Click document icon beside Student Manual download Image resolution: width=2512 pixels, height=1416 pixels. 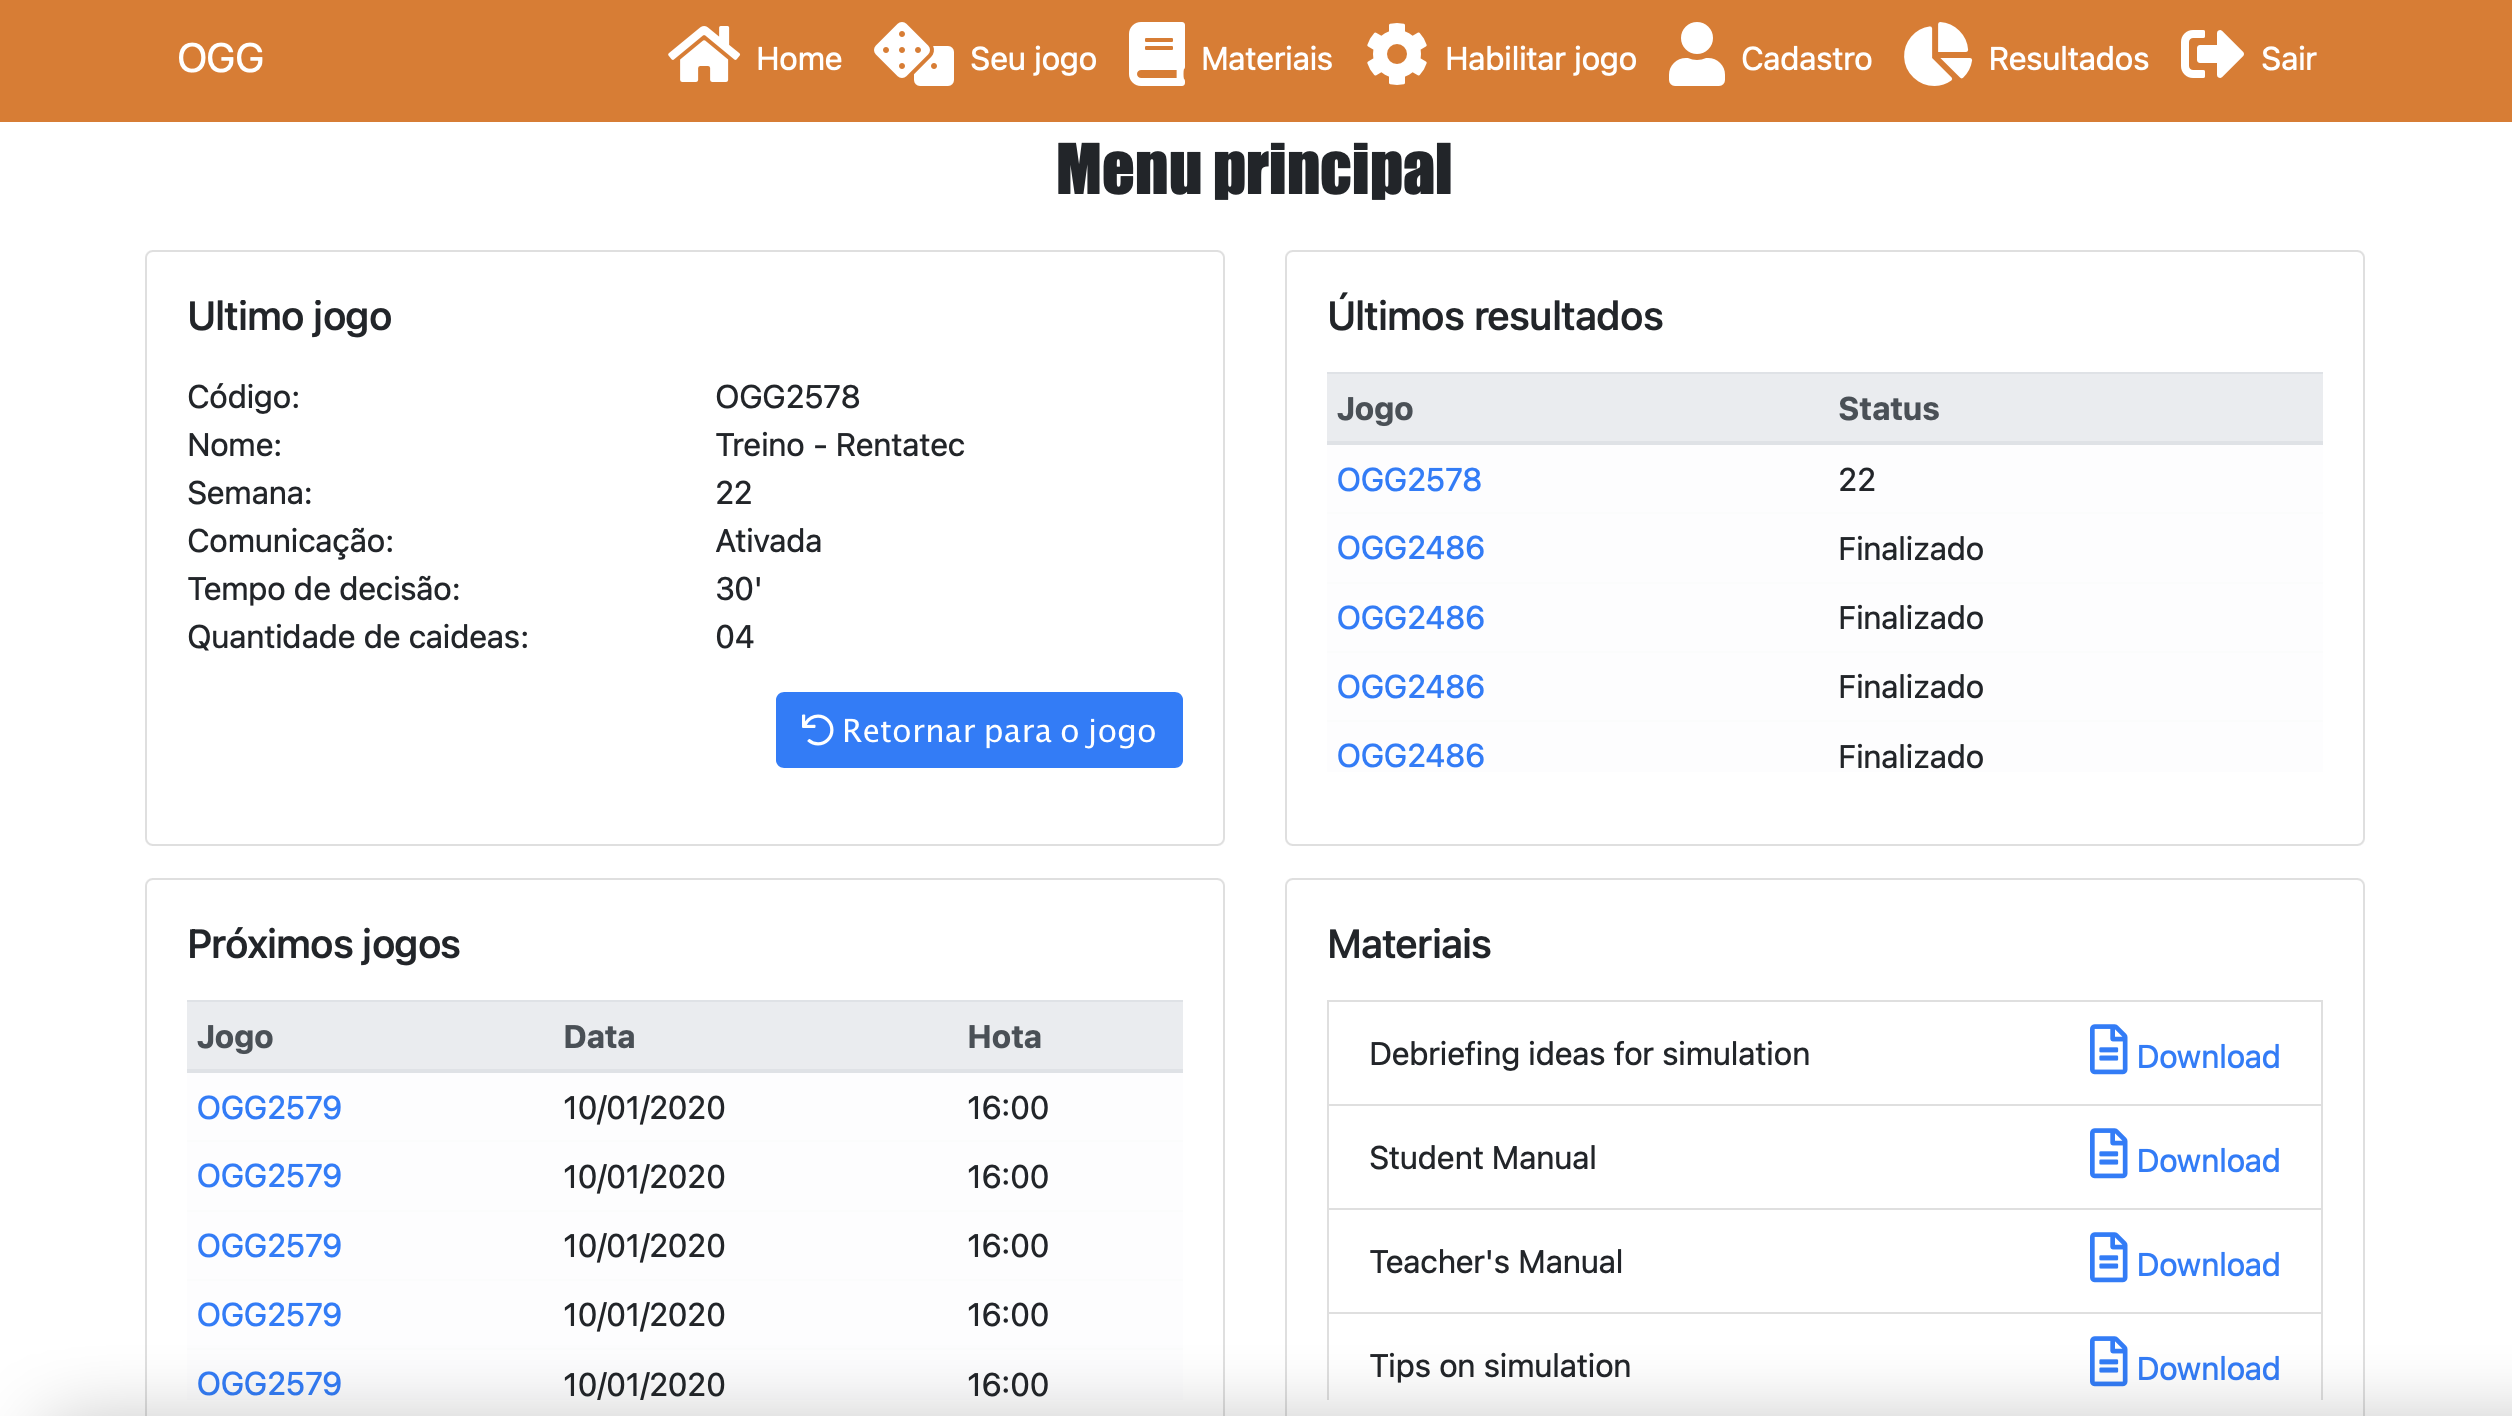pos(2107,1154)
